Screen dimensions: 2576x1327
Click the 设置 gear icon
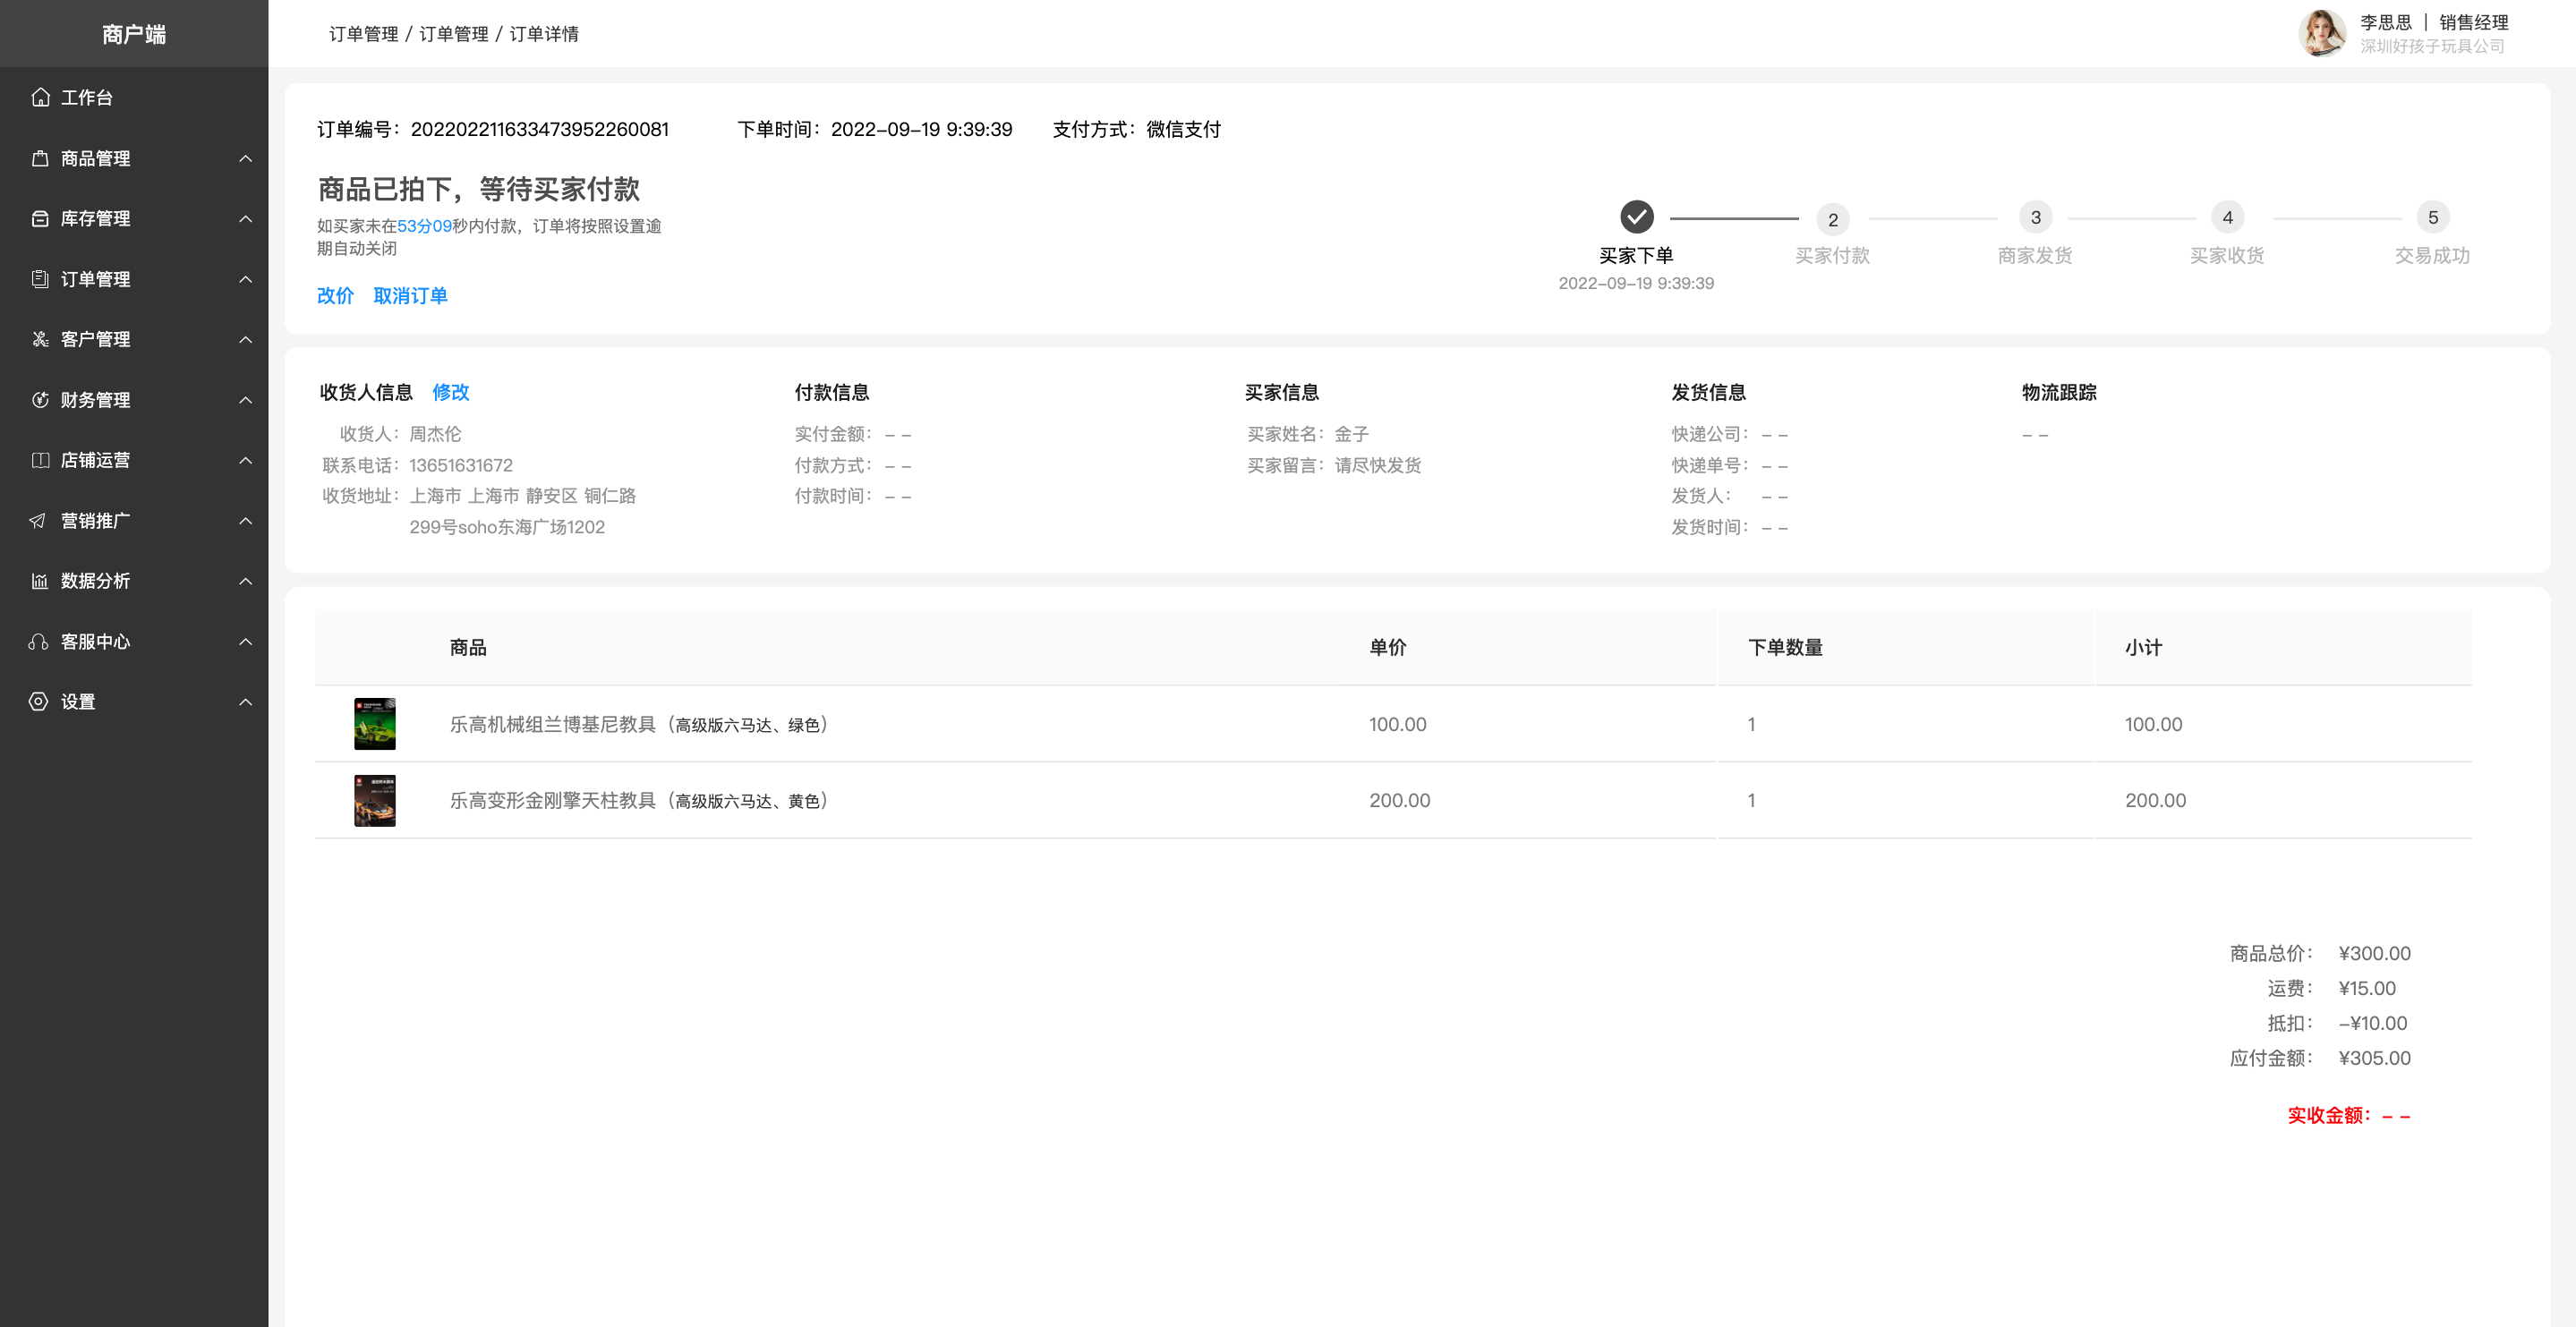pyautogui.click(x=38, y=701)
